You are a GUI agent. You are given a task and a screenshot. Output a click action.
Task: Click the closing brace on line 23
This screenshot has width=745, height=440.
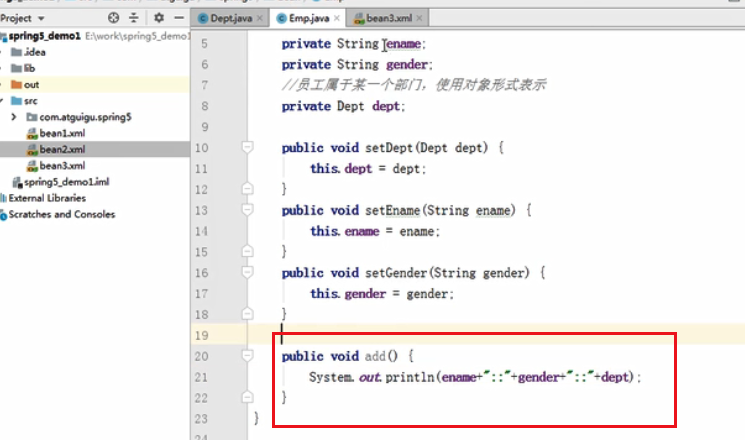pyautogui.click(x=257, y=418)
